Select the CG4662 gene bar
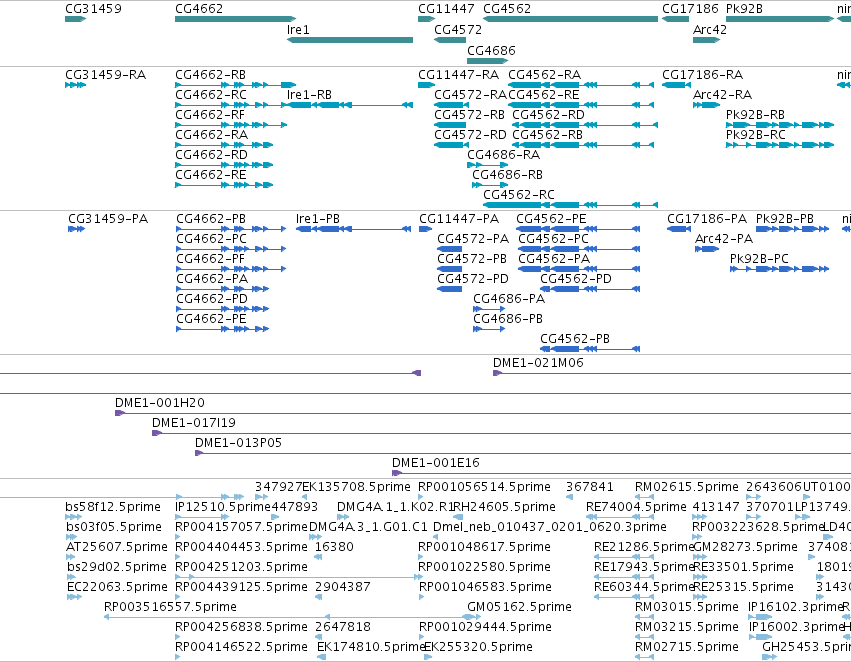851x662 pixels. coord(235,19)
